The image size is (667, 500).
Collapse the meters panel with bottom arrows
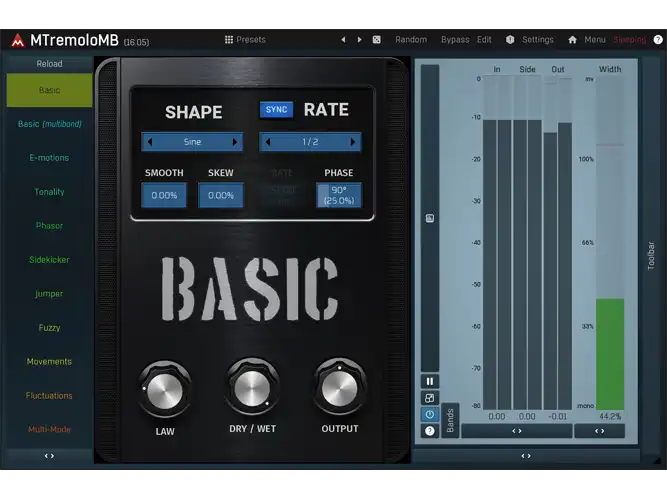526,456
